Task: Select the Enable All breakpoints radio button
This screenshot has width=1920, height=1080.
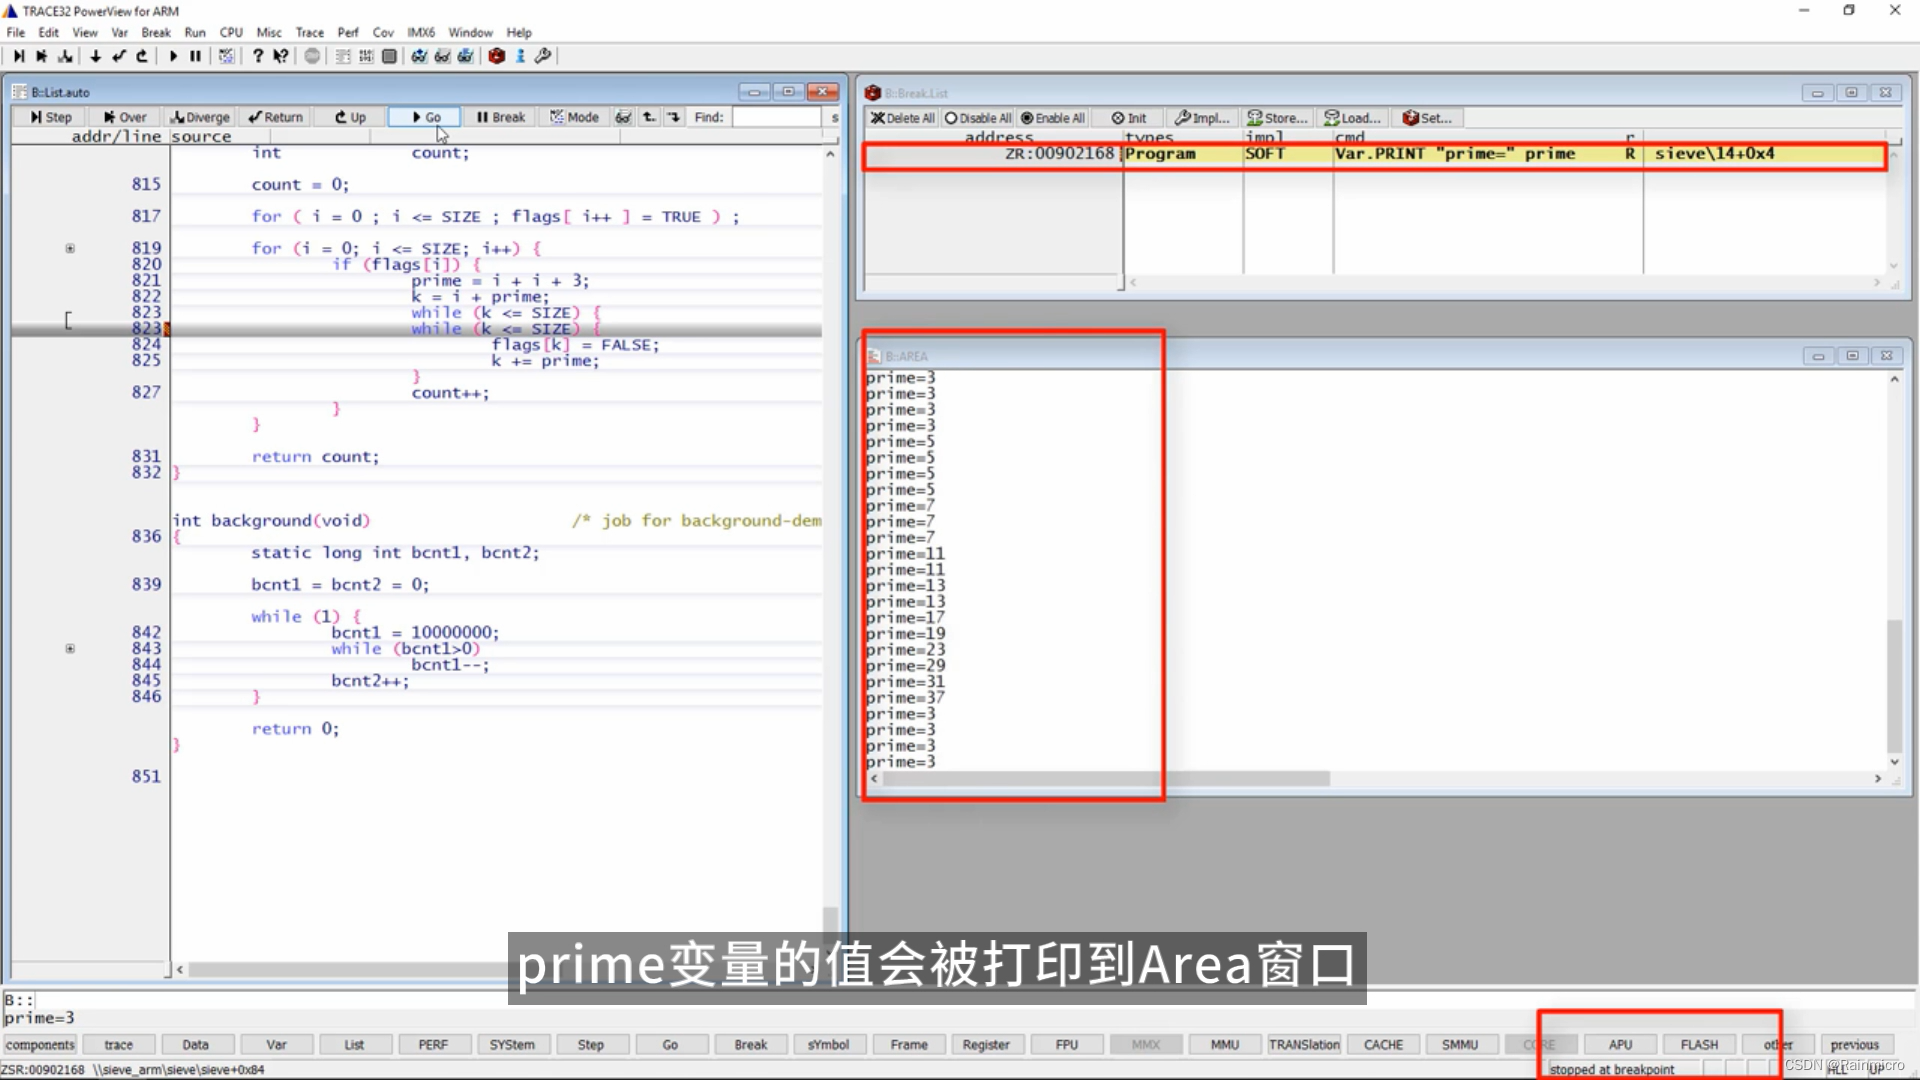Action: click(1052, 118)
